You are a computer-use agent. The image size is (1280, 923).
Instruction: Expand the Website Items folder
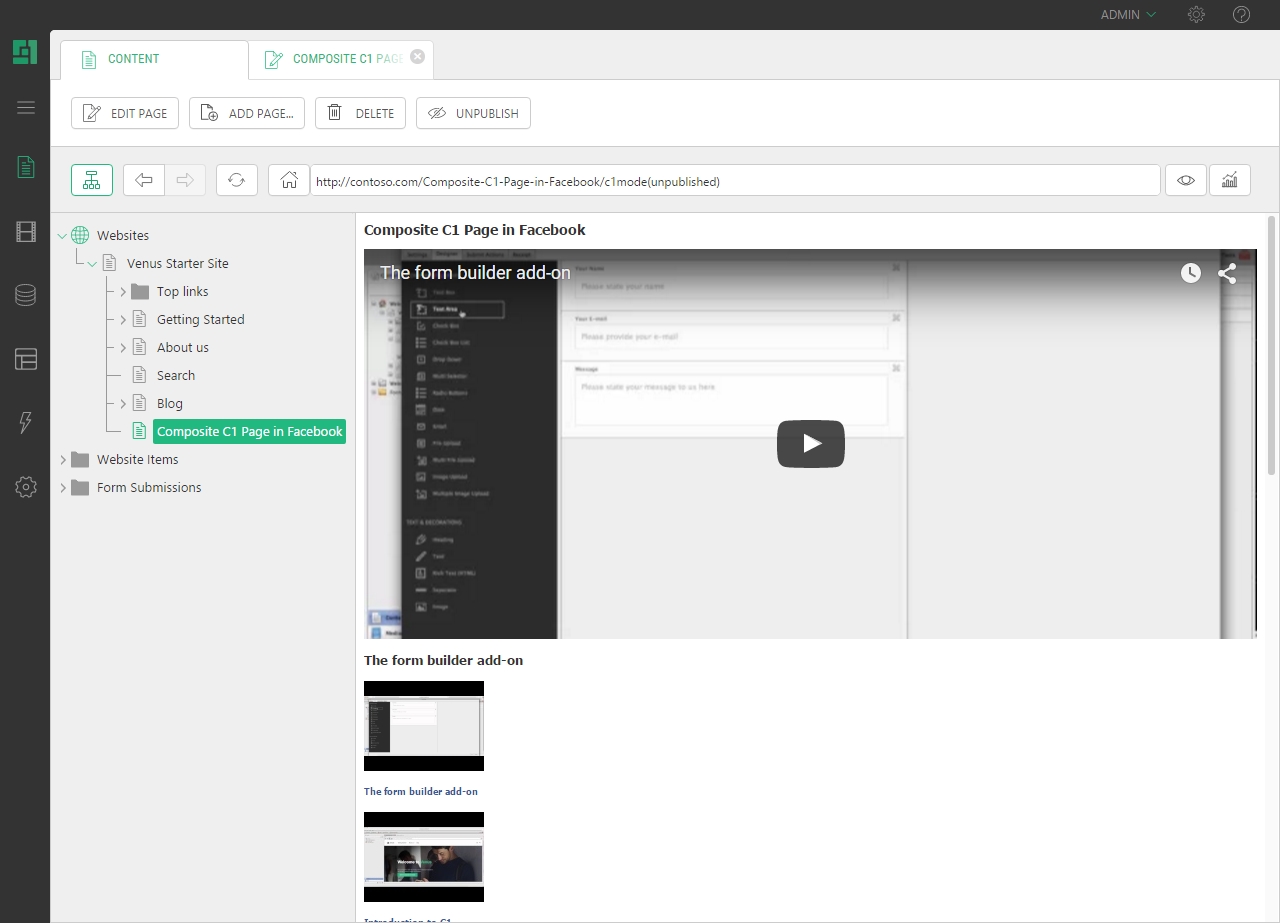coord(63,460)
